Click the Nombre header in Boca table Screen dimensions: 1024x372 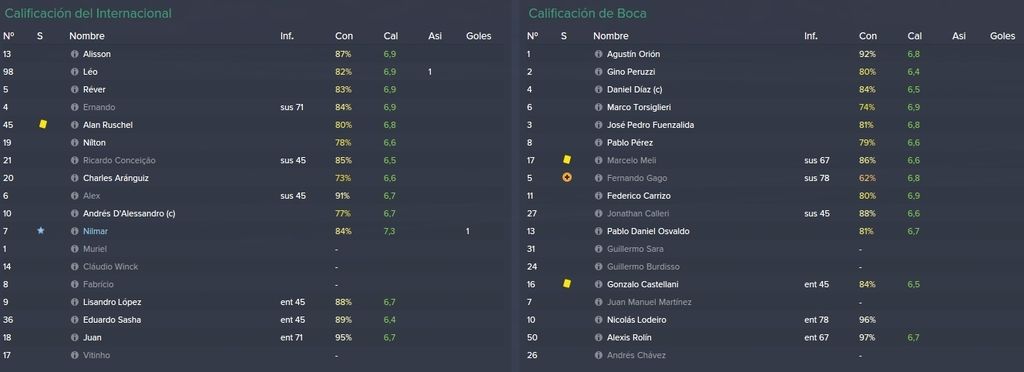610,36
